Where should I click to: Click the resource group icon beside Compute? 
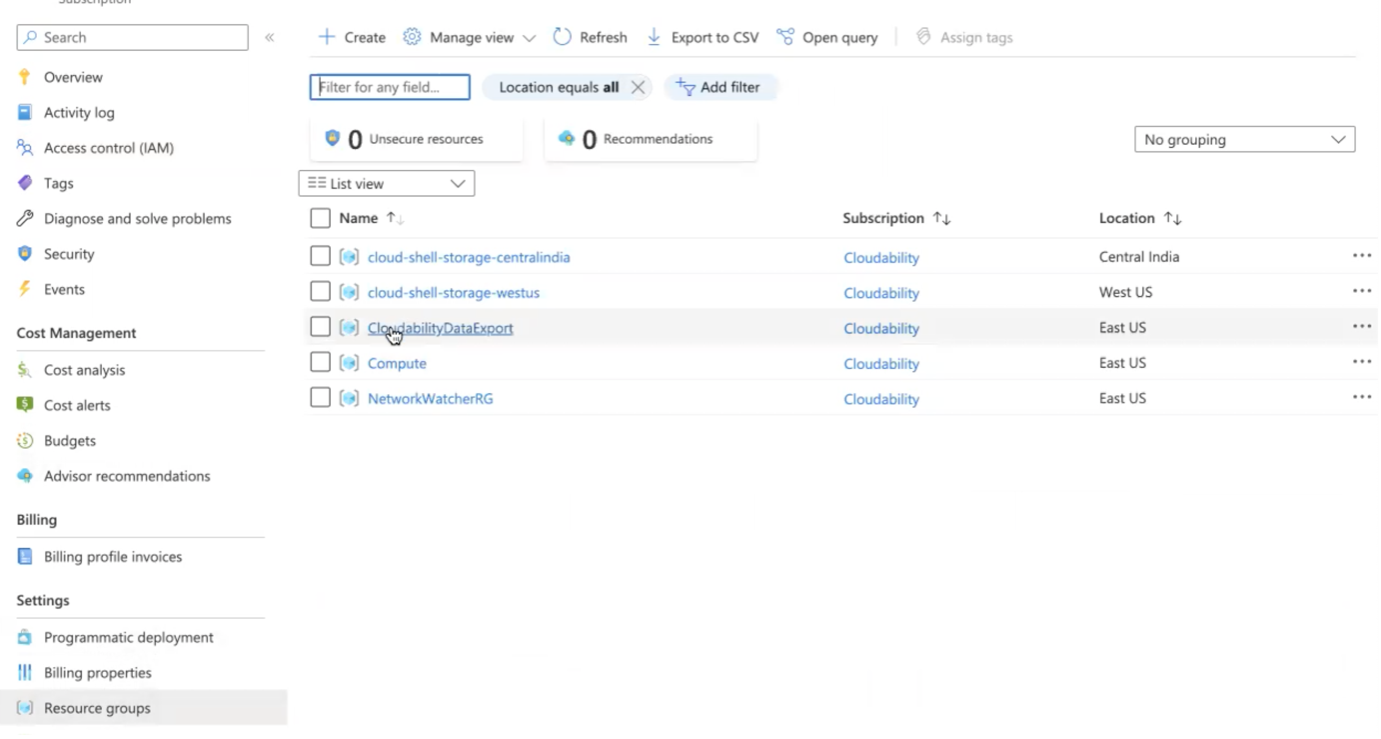(349, 363)
